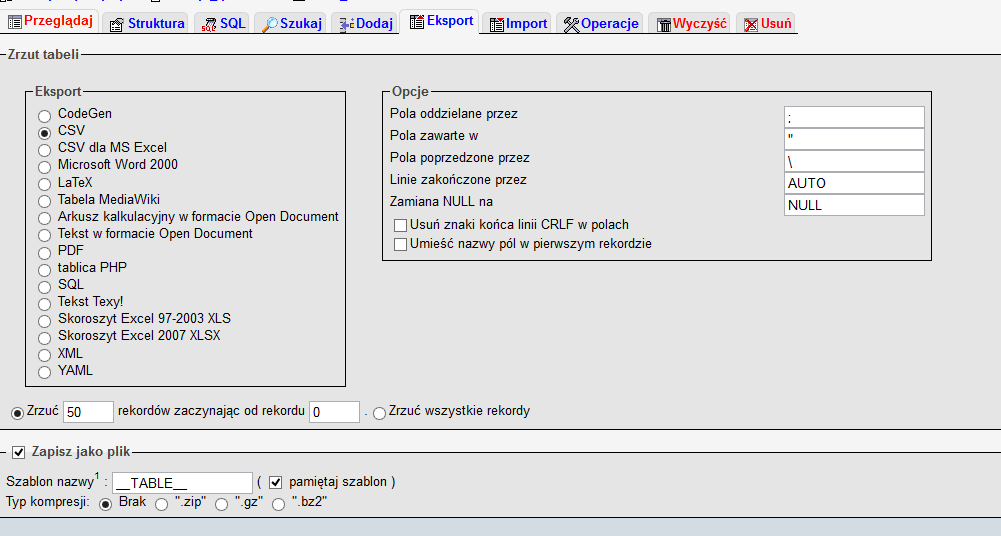The width and height of the screenshot is (1001, 536).
Task: Select Tekst w formacie Open Document
Action: (44, 235)
